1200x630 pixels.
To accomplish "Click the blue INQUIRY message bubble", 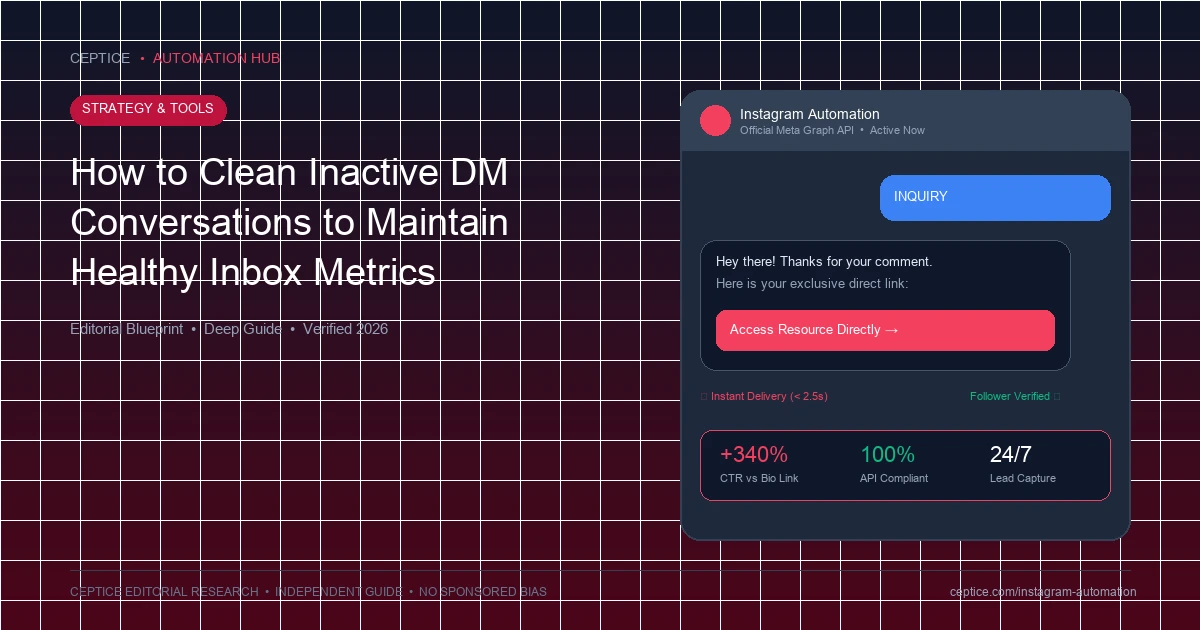I will [x=995, y=197].
